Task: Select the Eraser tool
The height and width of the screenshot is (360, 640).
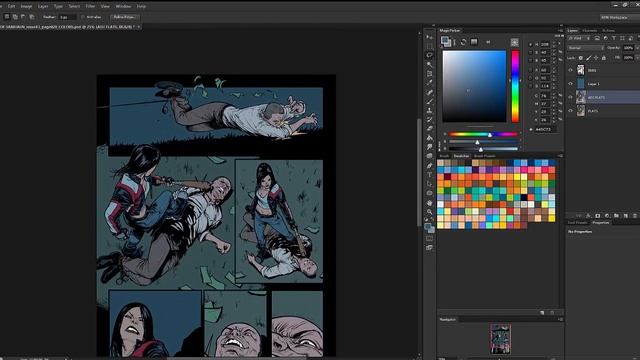Action: coord(429,129)
